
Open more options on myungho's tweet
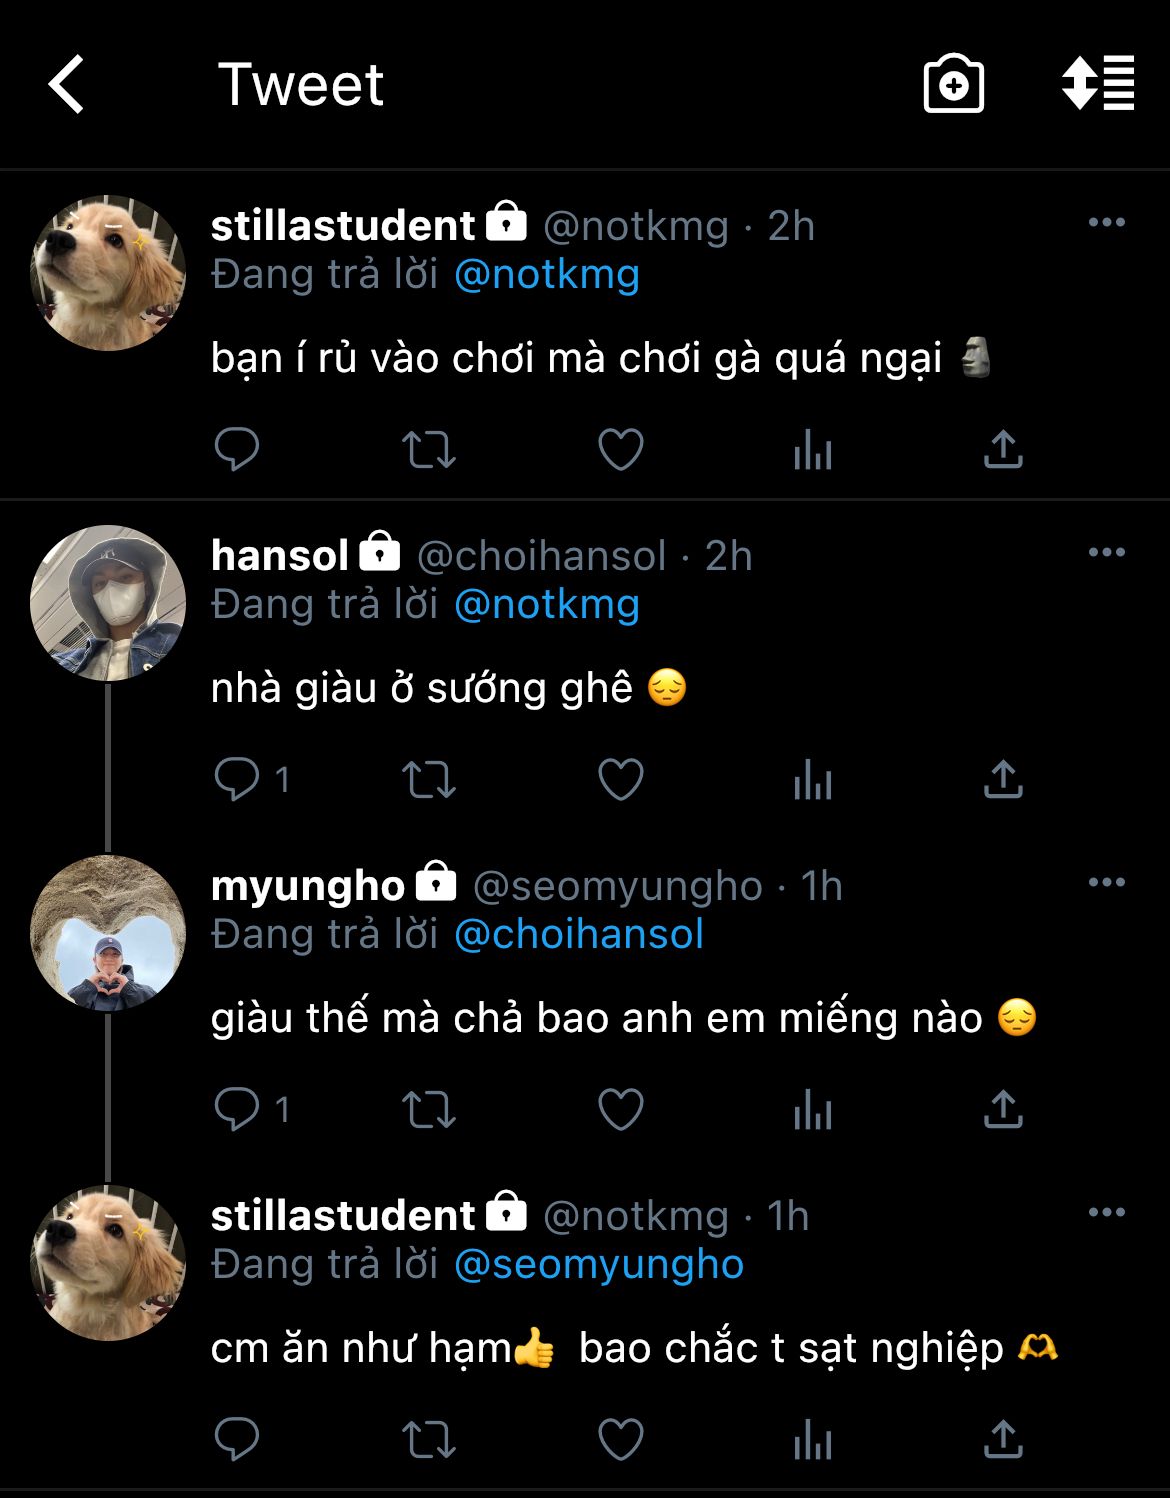[1106, 883]
